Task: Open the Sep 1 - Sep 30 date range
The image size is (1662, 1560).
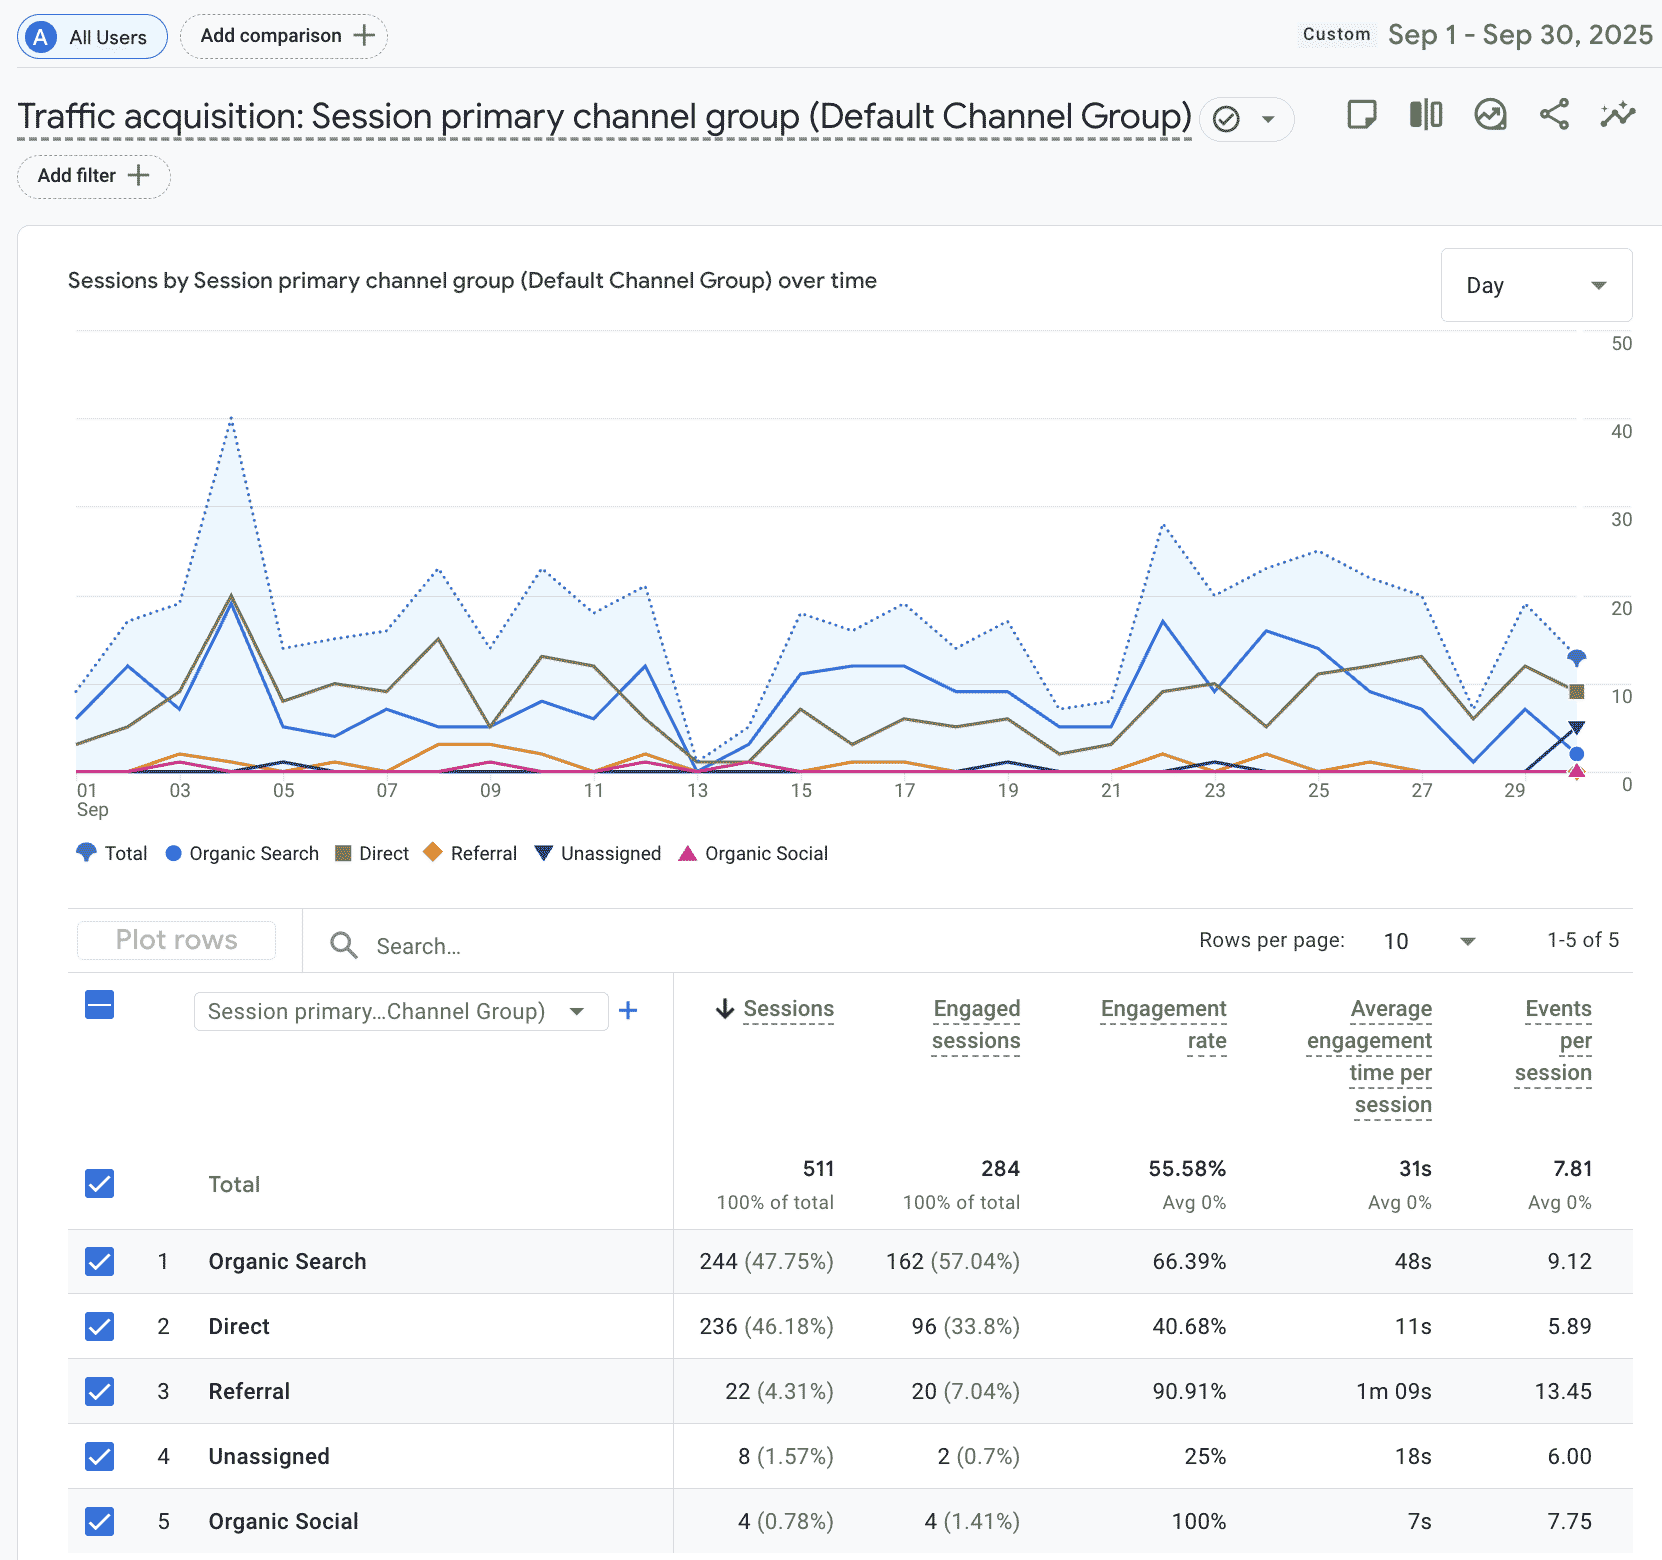Action: point(1519,35)
